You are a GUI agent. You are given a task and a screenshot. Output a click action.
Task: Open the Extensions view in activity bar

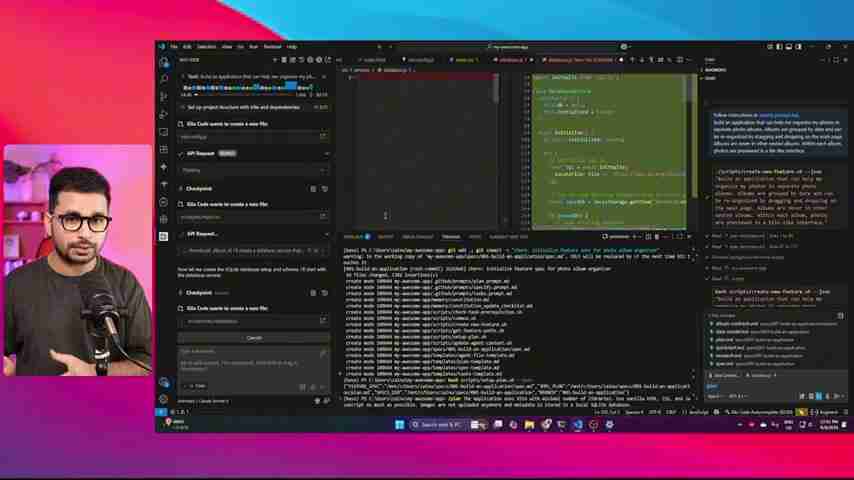click(x=164, y=149)
